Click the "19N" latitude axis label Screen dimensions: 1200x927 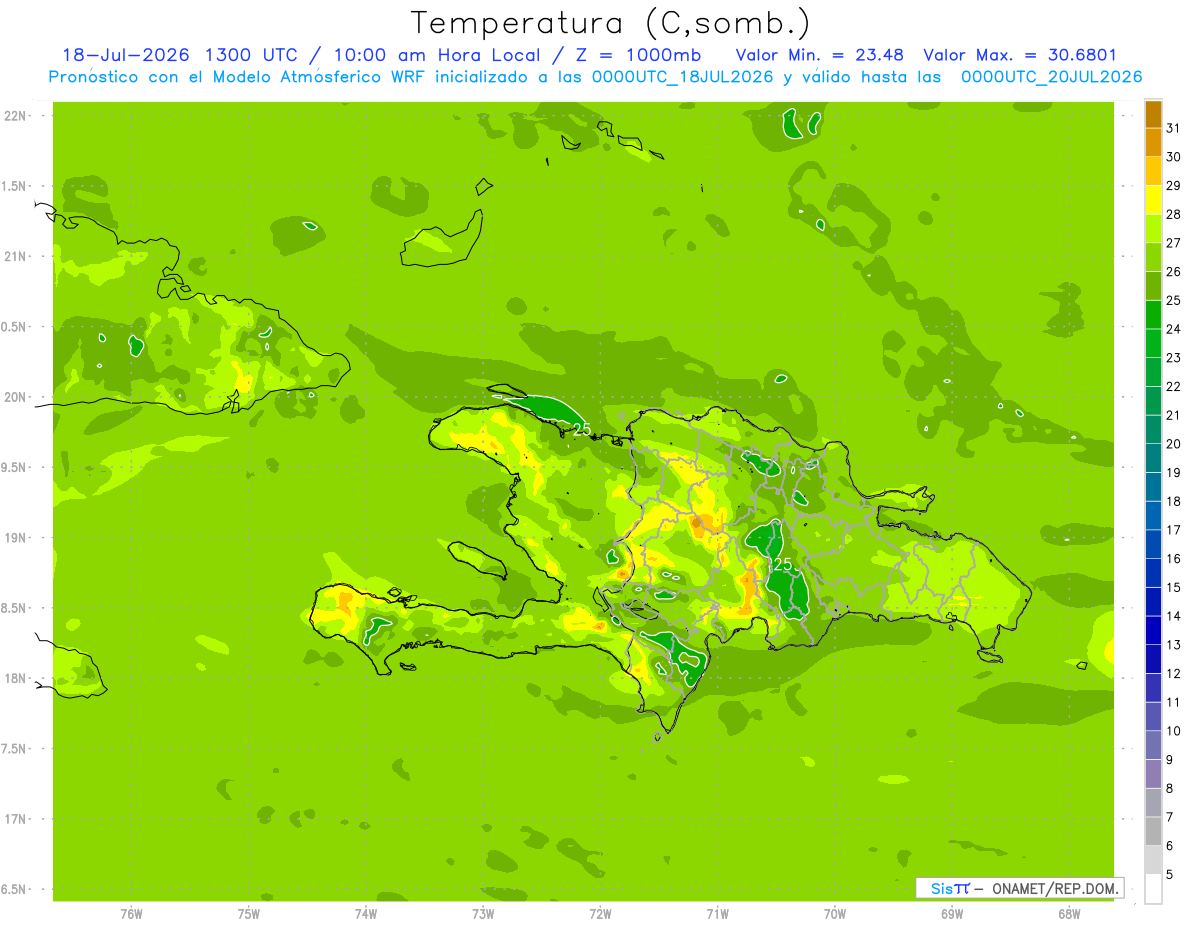(15, 538)
